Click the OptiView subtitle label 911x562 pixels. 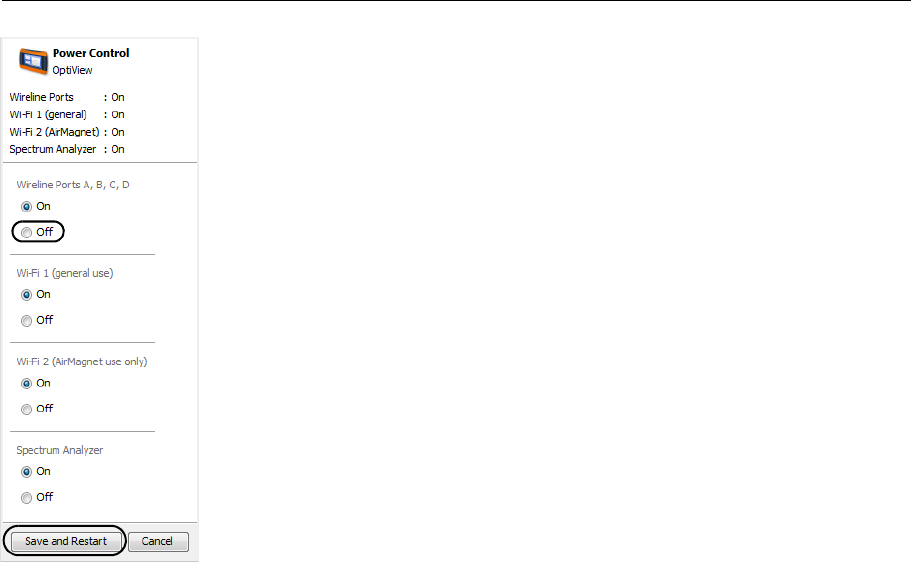coord(72,70)
